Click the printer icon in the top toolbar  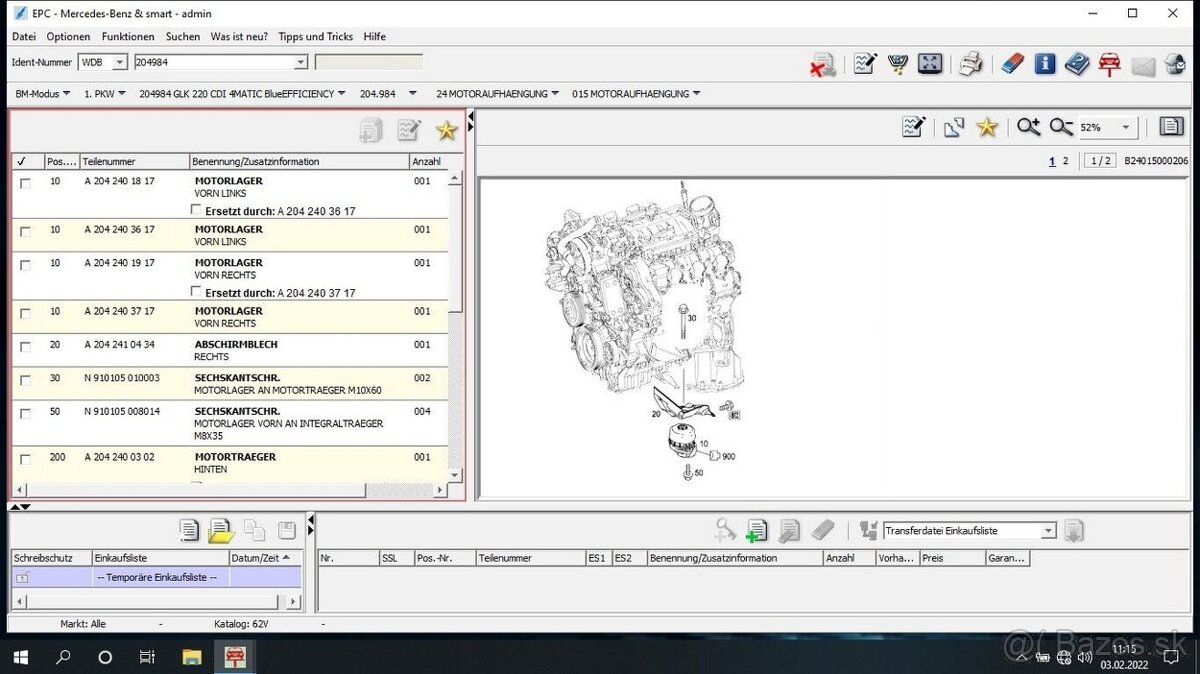click(x=971, y=64)
